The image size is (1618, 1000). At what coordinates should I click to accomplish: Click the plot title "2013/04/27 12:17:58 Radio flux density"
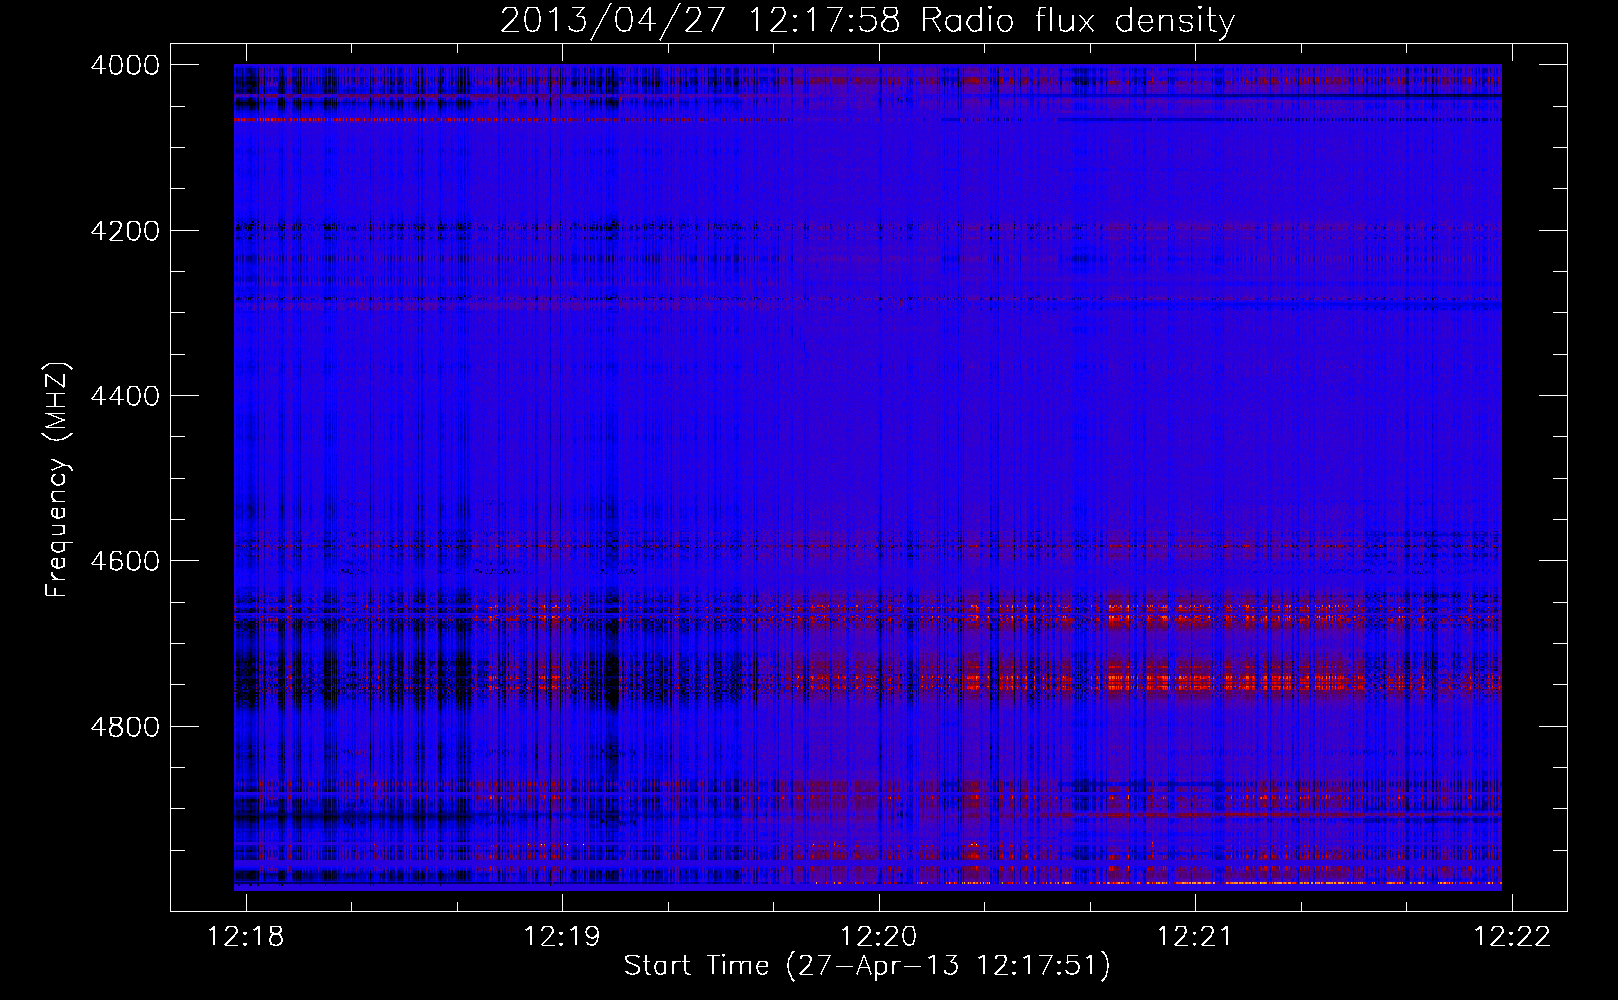(867, 21)
